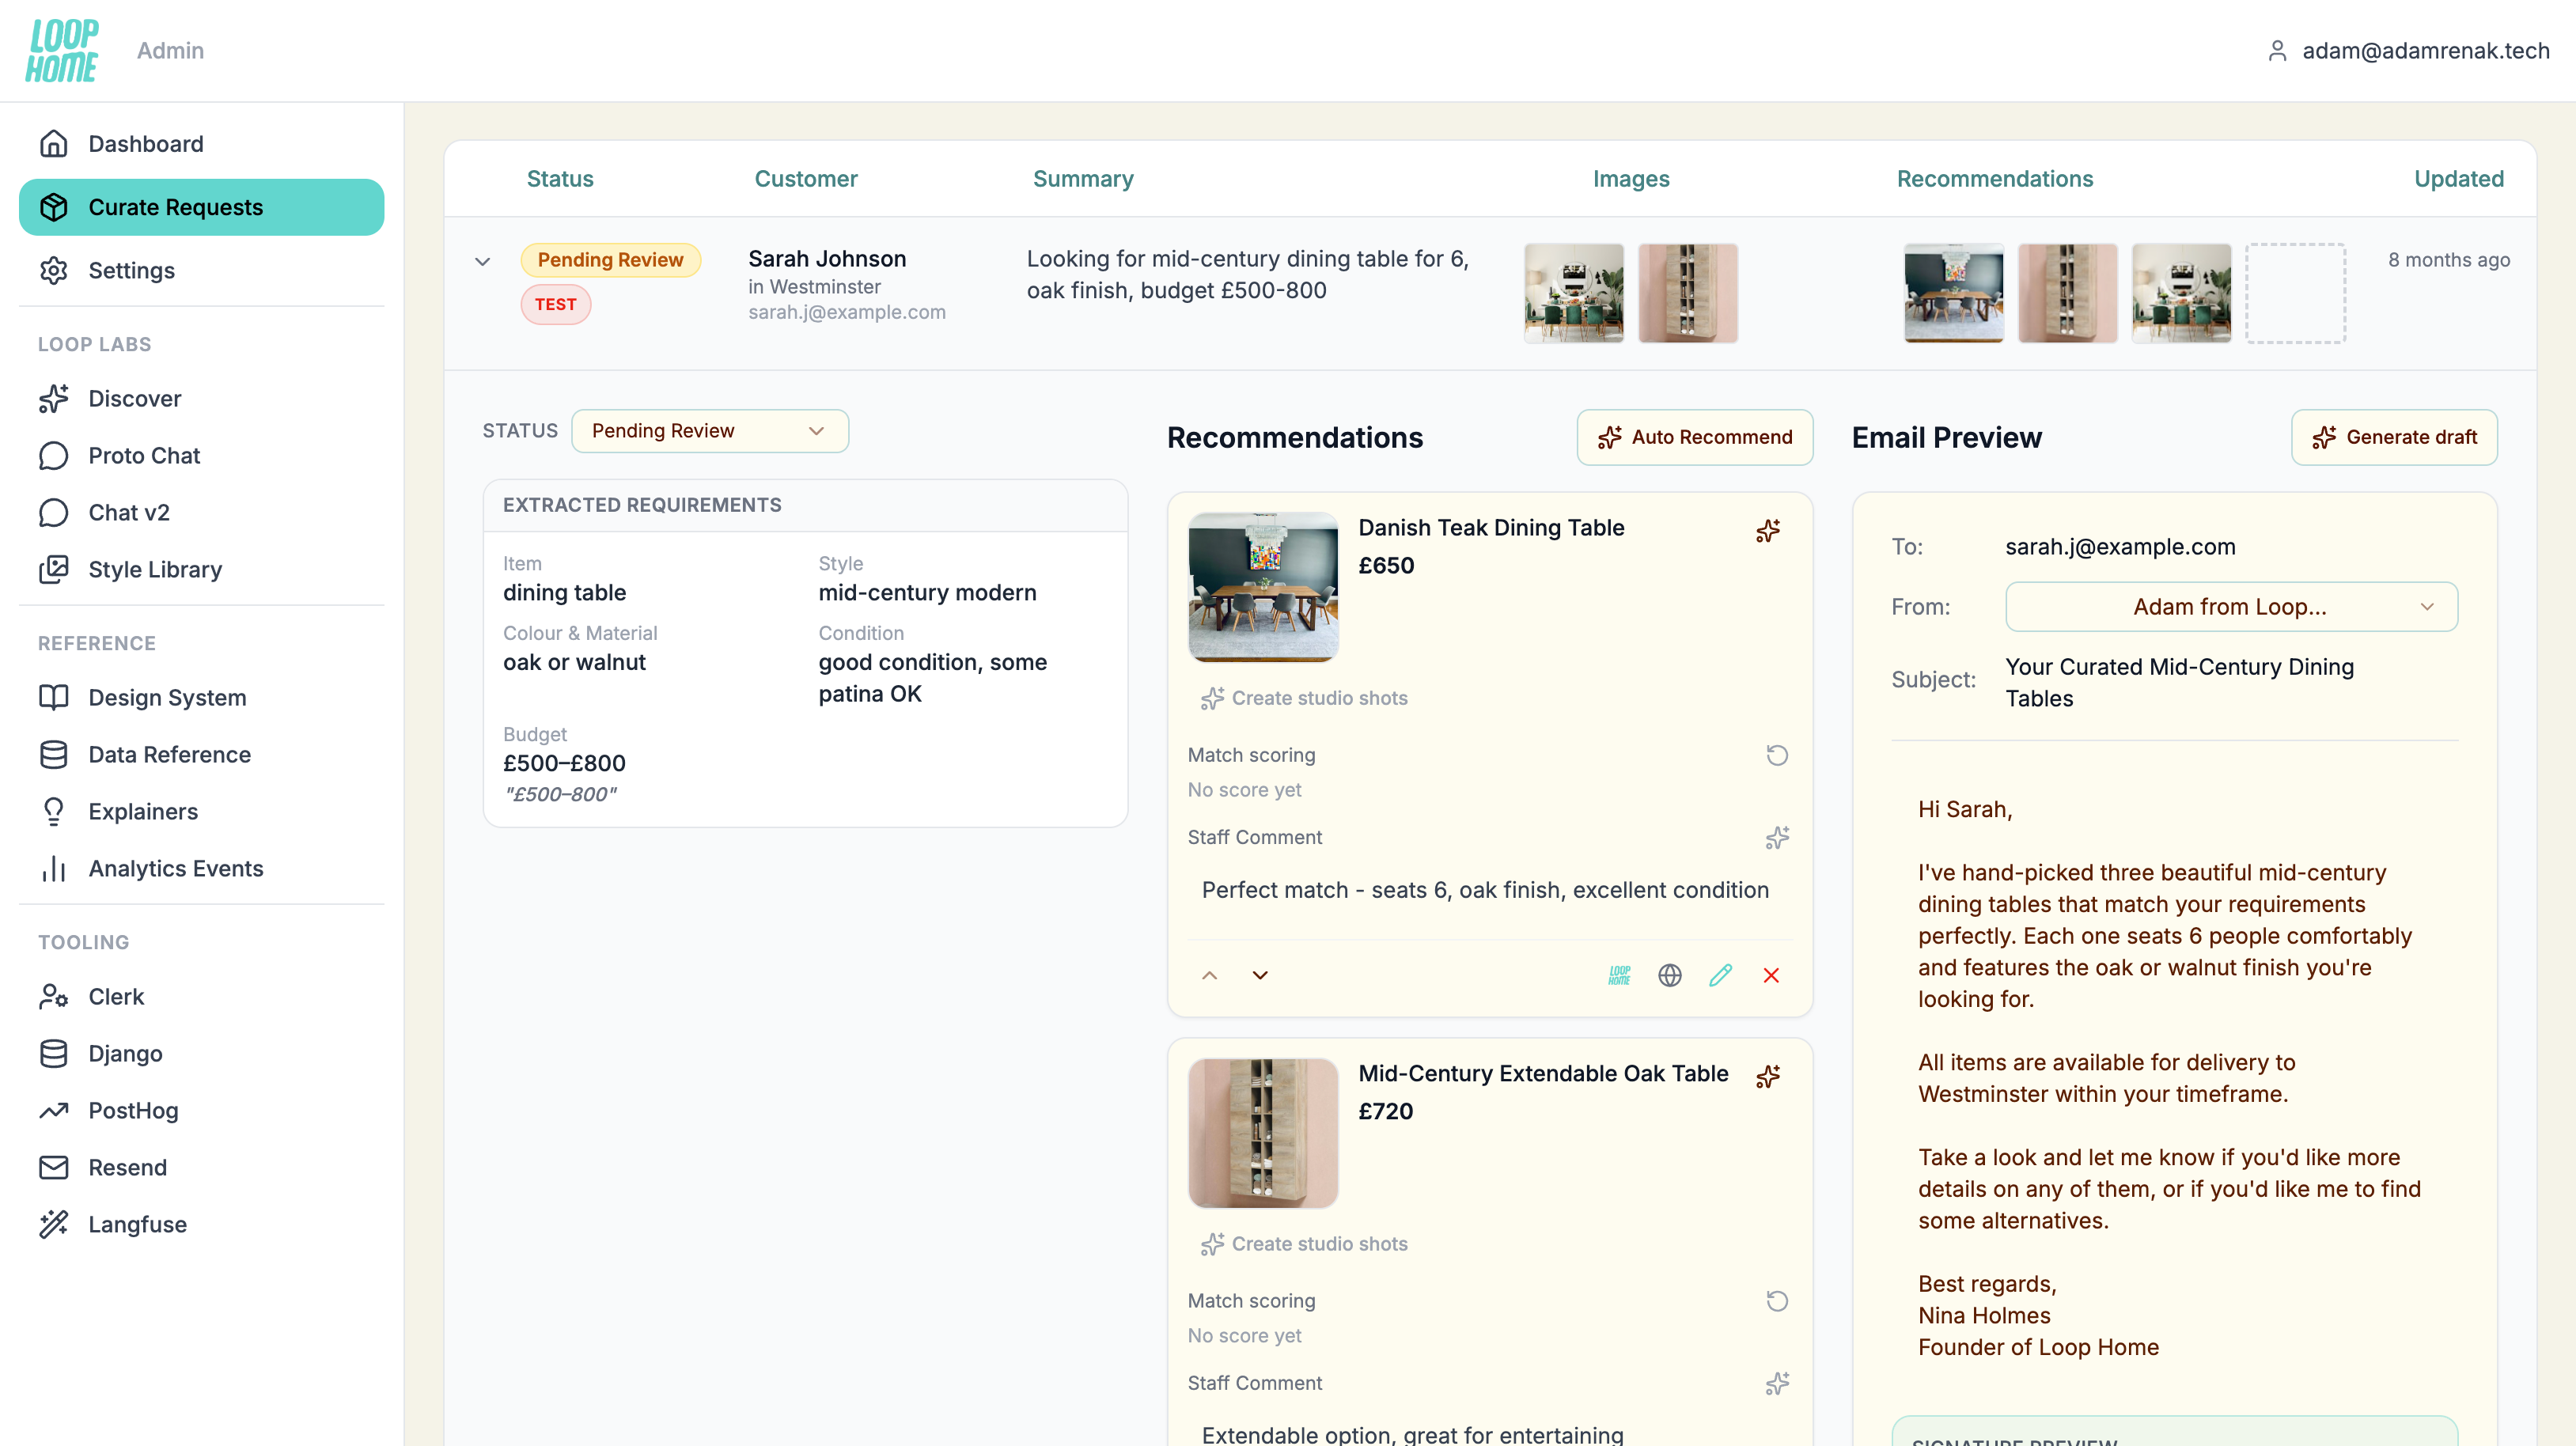
Task: Click the Danish Teak staff comment text field
Action: coord(1490,890)
